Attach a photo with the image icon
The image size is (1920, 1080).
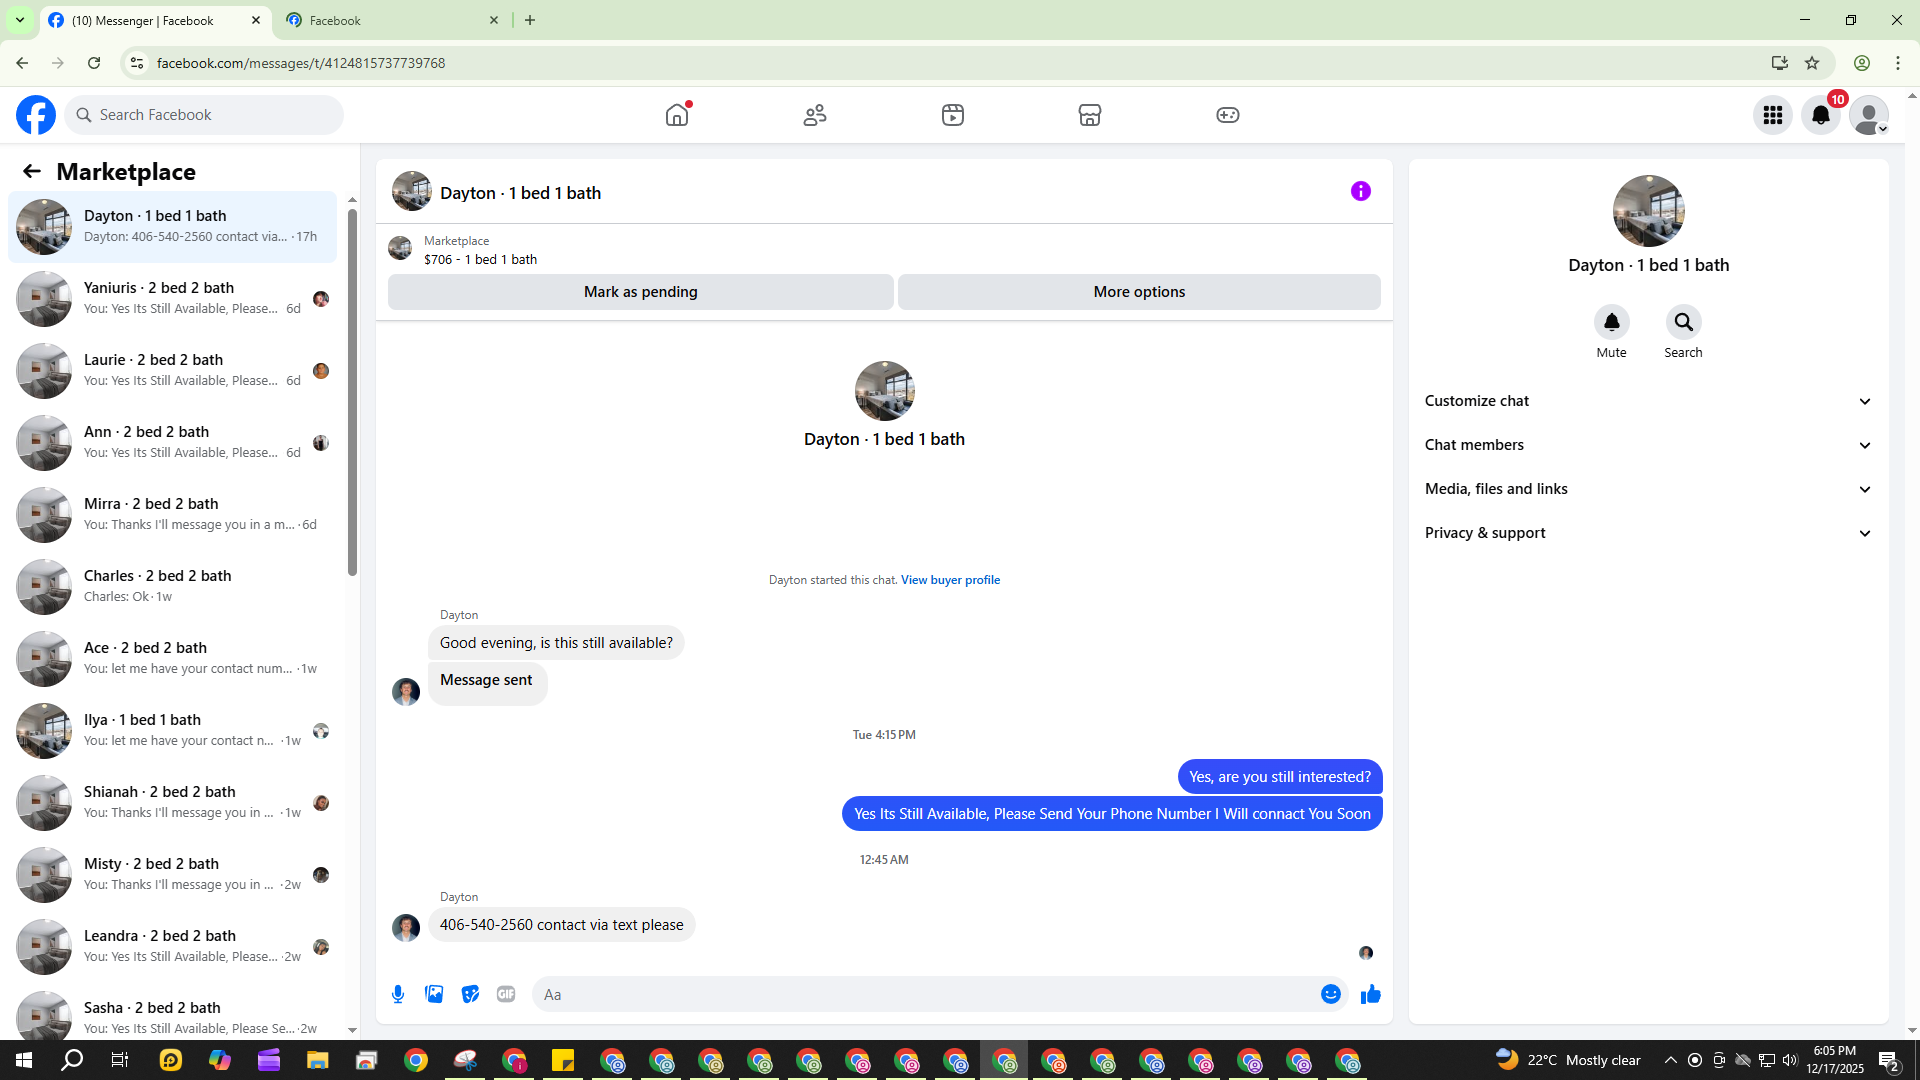(x=434, y=994)
